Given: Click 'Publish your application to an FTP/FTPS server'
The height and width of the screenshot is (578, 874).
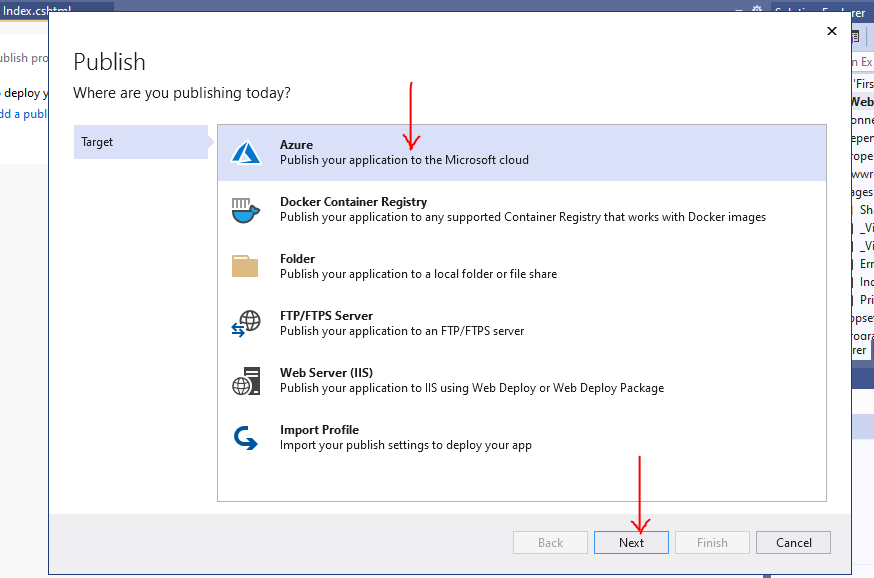Looking at the screenshot, I should (x=402, y=331).
